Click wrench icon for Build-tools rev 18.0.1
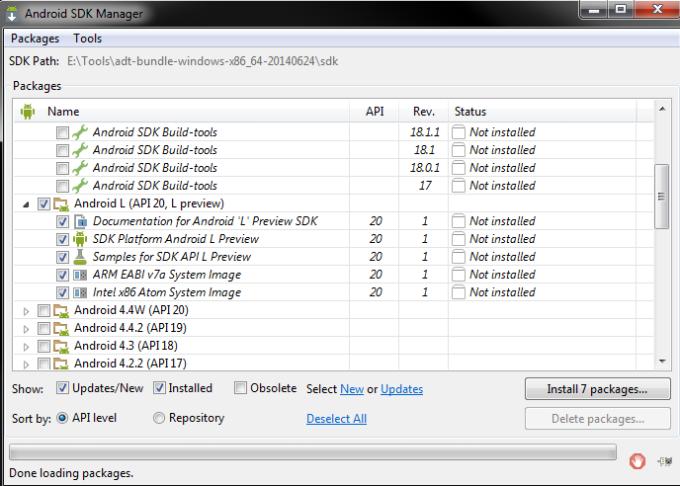This screenshot has width=680, height=486. (80, 168)
